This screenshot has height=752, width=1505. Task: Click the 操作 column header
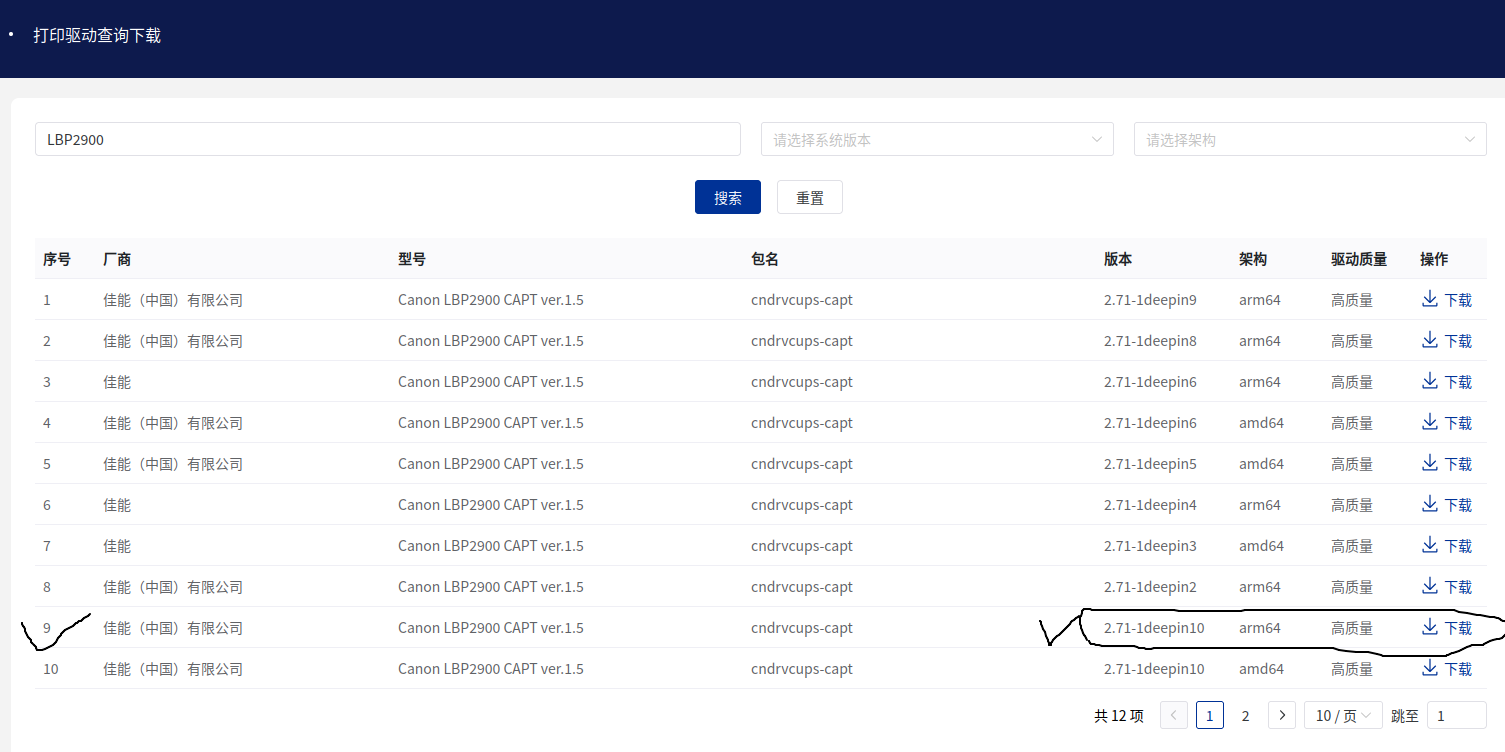pyautogui.click(x=1434, y=259)
